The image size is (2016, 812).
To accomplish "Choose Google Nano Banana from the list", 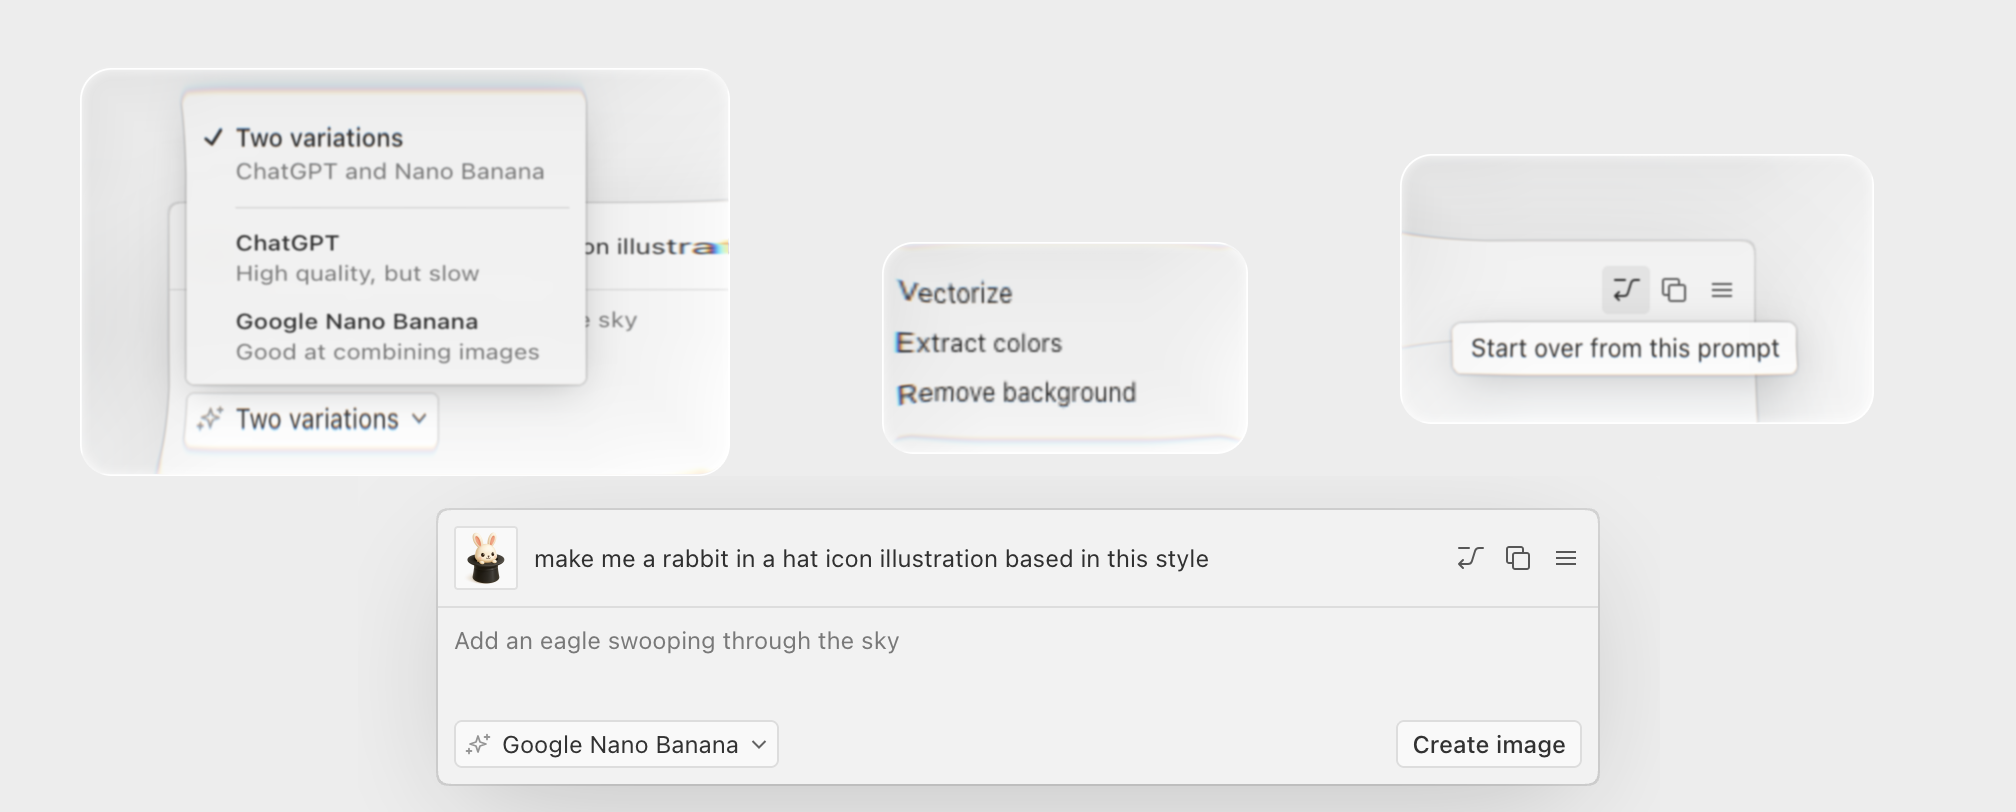I will coord(385,336).
